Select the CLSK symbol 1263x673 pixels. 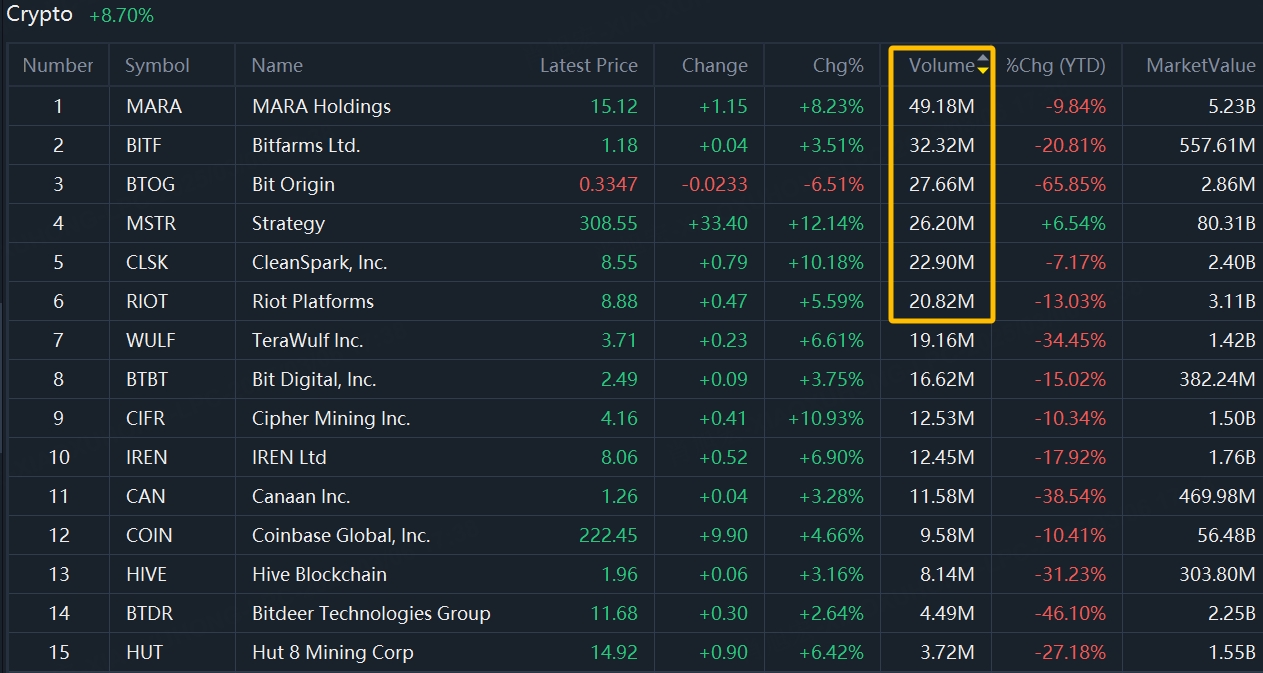click(148, 262)
